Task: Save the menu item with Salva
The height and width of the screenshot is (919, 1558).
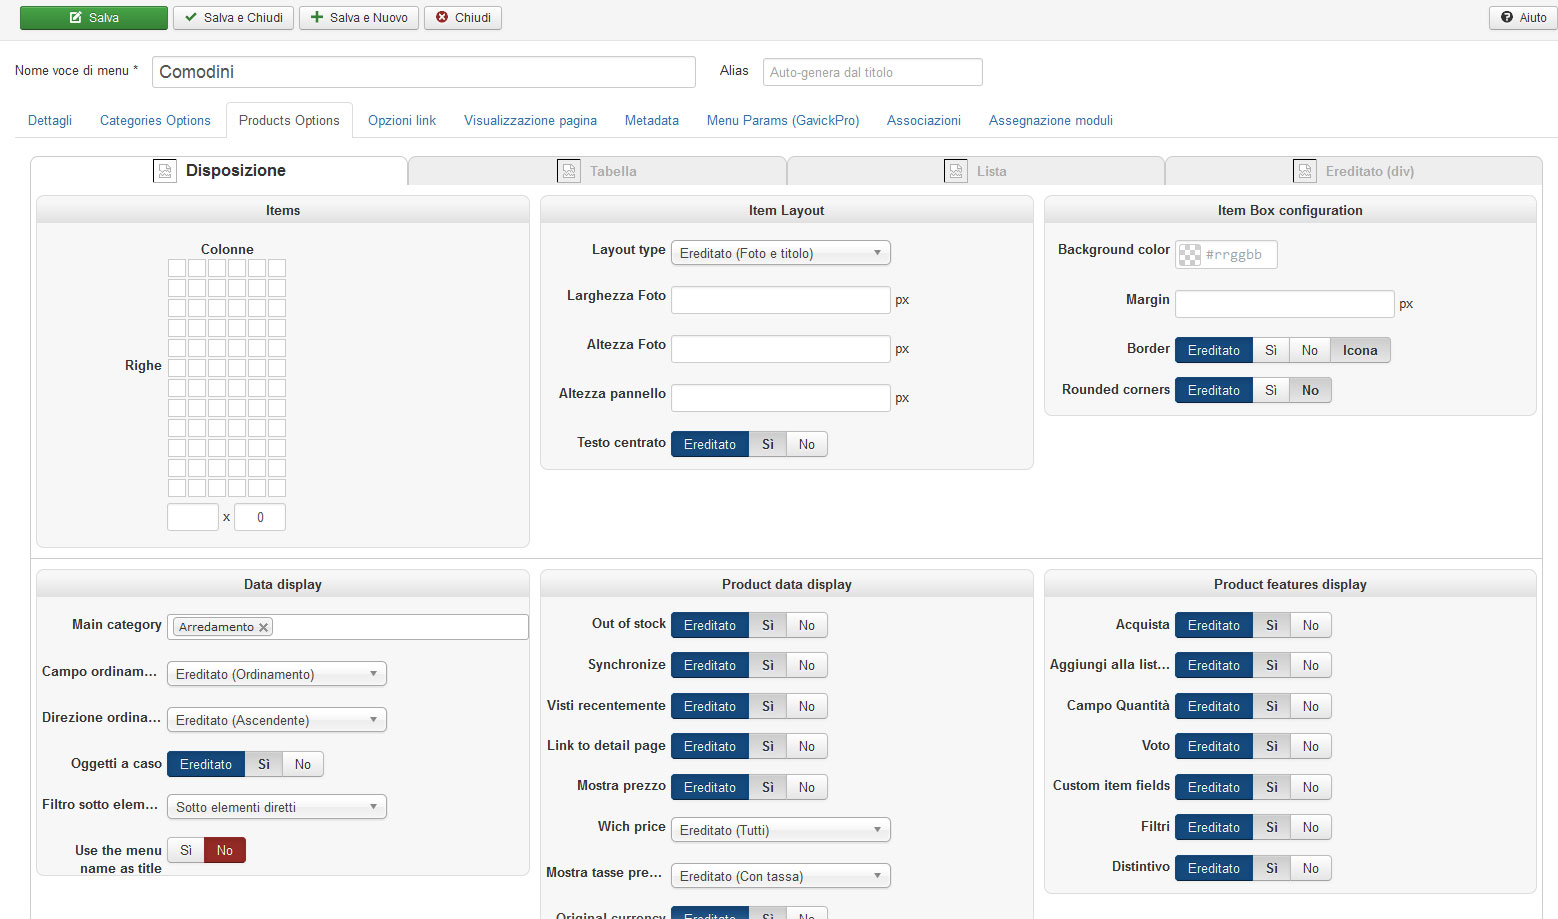Action: click(94, 18)
